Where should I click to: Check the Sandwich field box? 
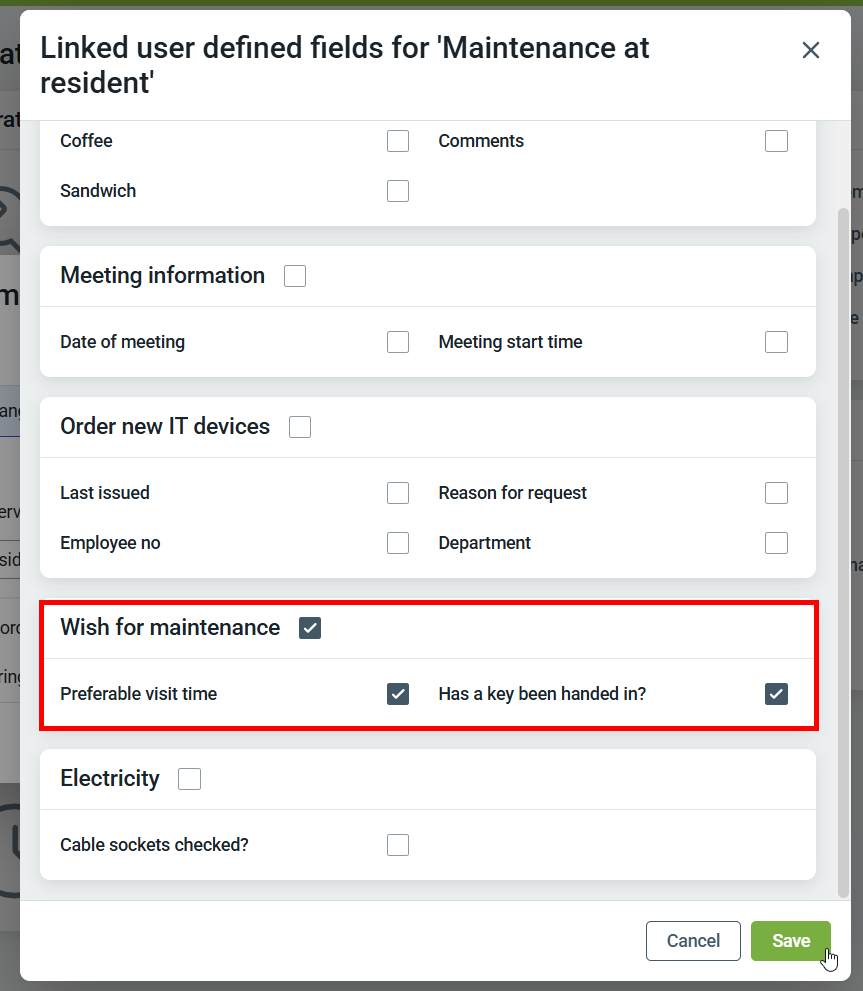[x=398, y=191]
